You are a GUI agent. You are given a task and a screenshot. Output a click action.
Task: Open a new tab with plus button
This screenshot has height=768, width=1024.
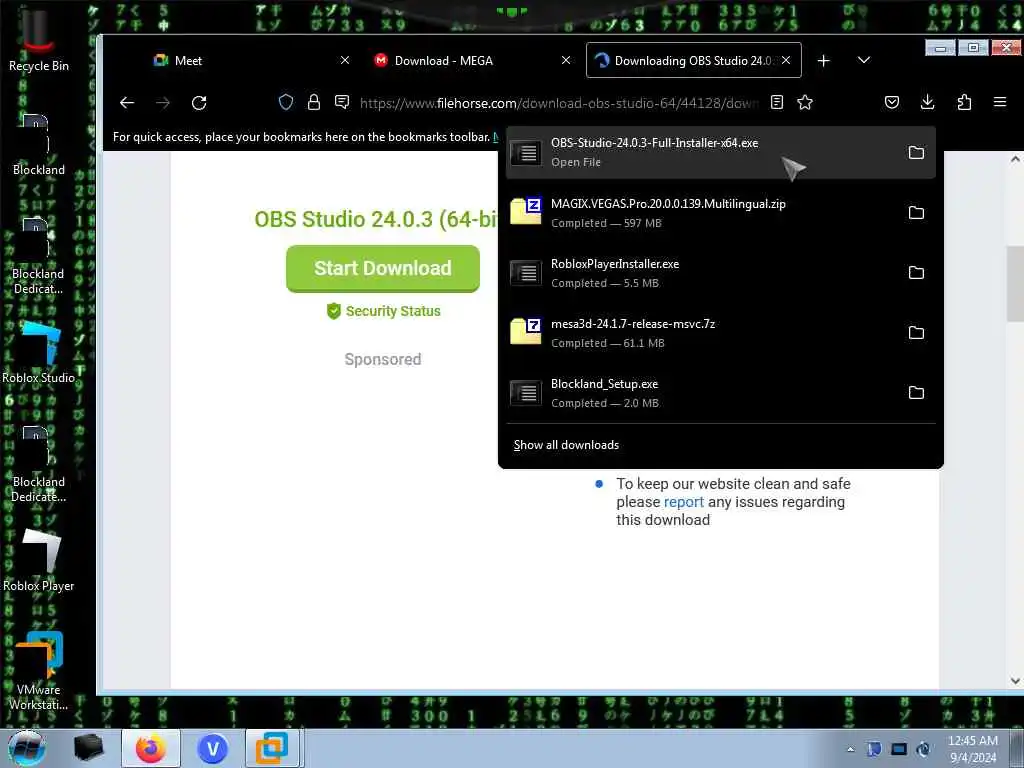pyautogui.click(x=824, y=60)
